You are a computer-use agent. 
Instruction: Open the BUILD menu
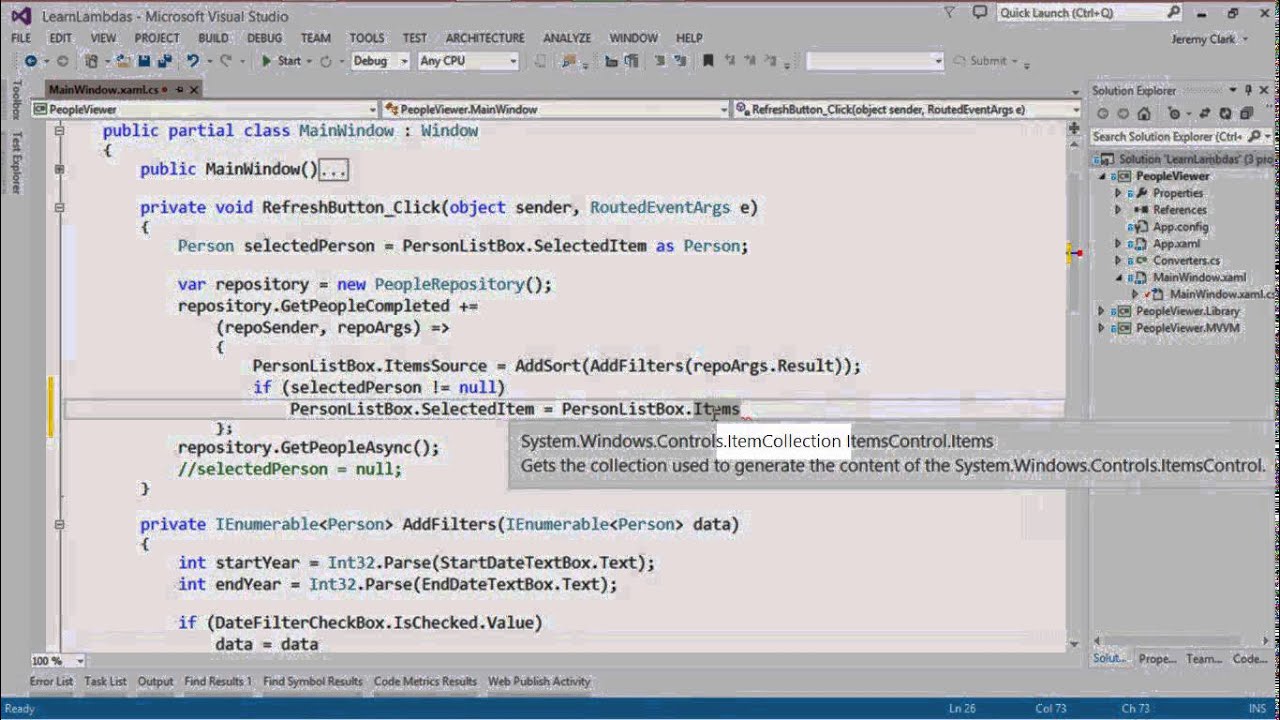[x=213, y=38]
